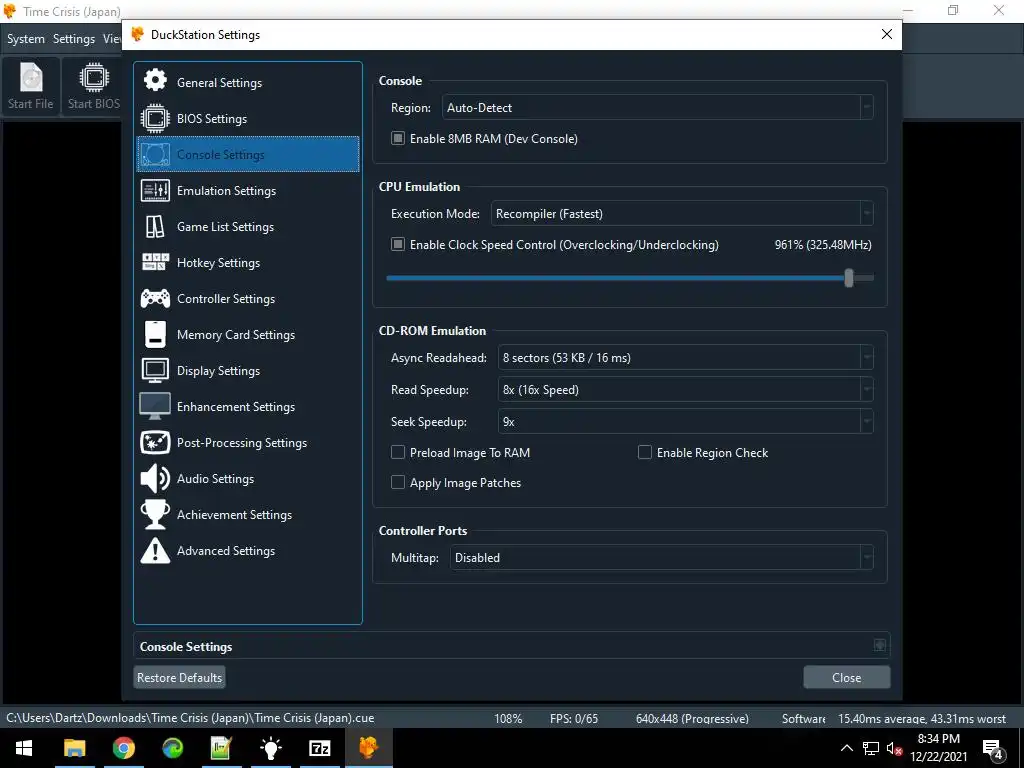This screenshot has height=768, width=1024.
Task: Close the DuckStation Settings dialog via X
Action: pyautogui.click(x=886, y=34)
